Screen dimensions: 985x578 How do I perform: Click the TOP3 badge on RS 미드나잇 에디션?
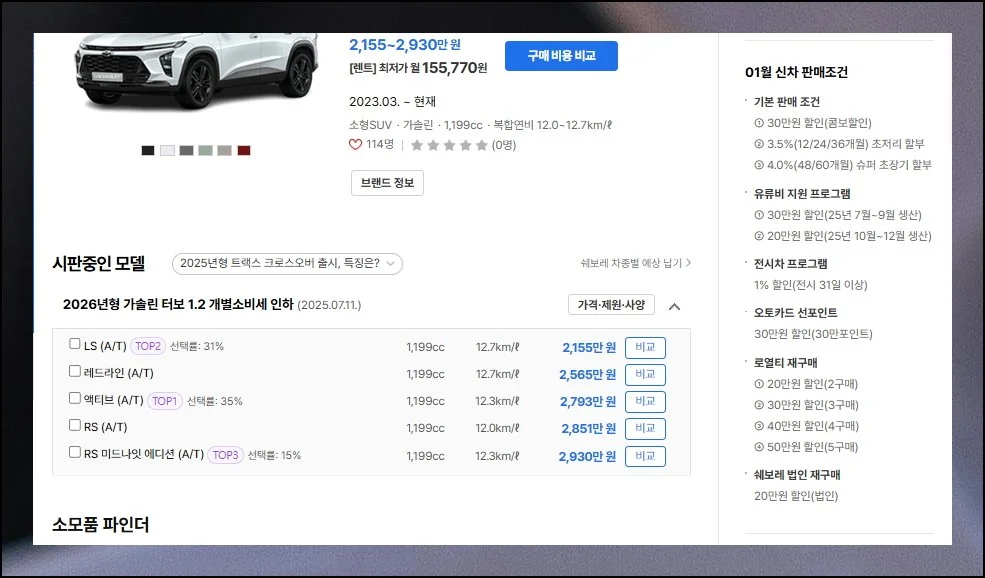(226, 455)
